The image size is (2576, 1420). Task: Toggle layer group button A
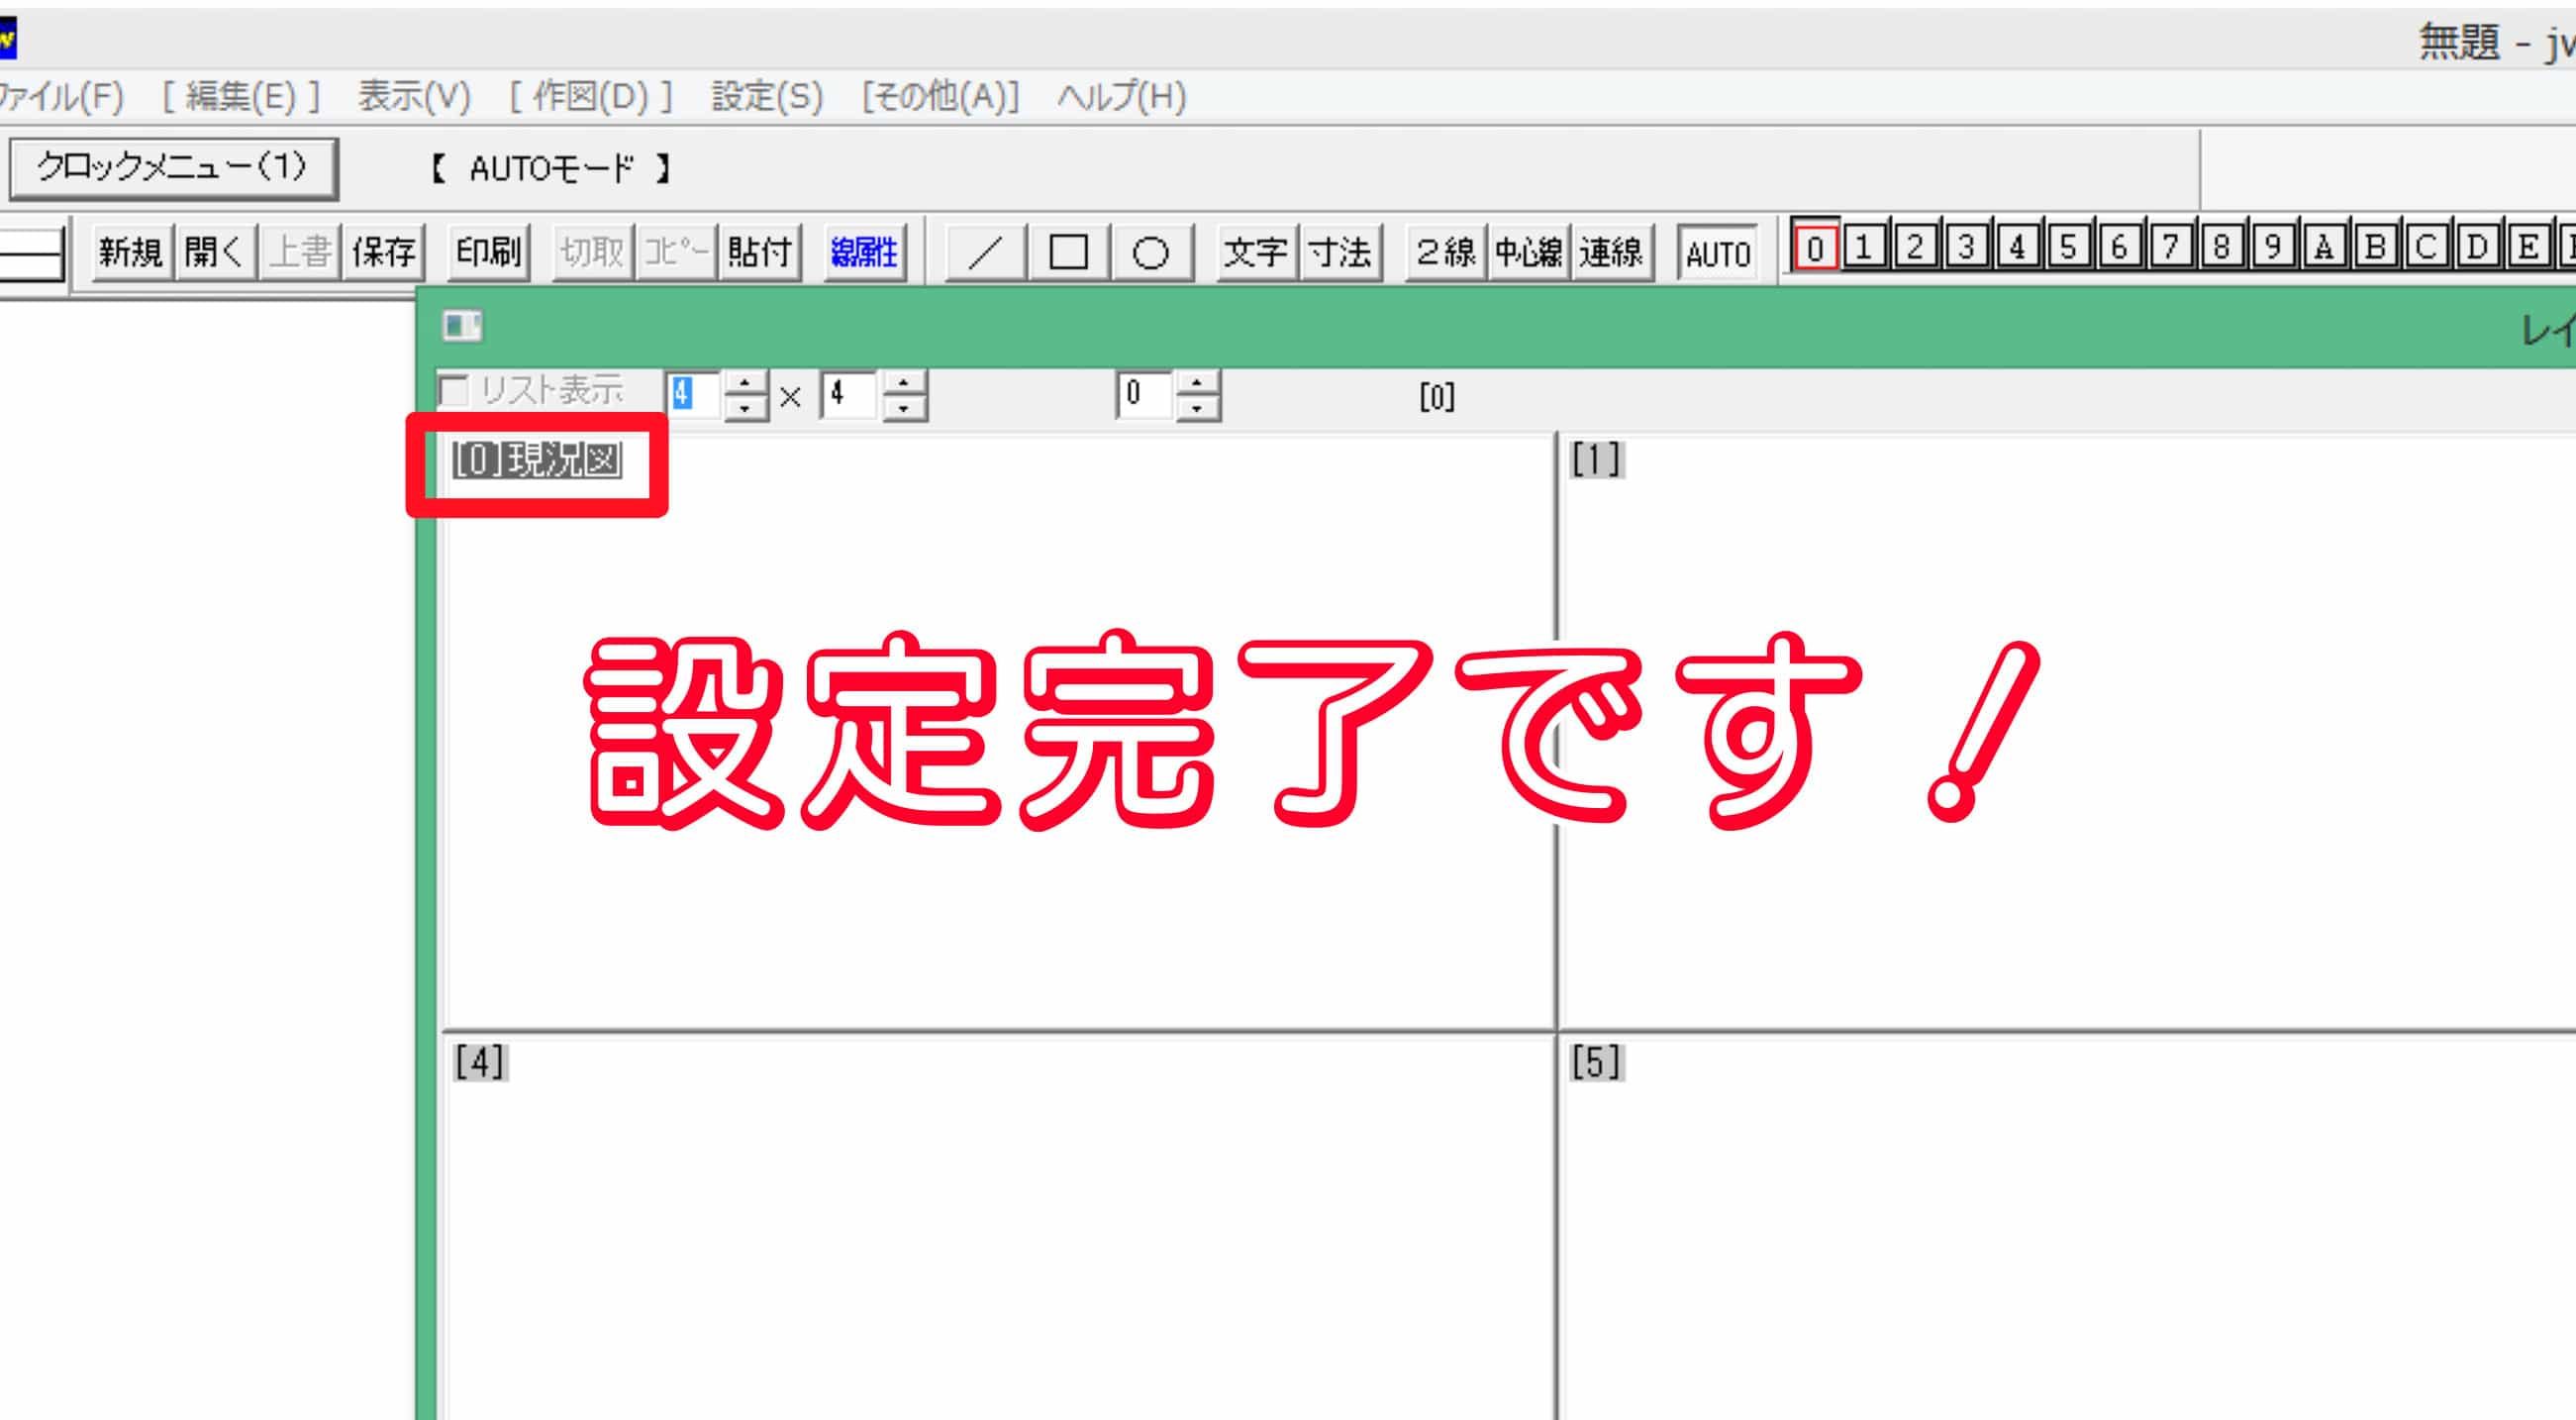(x=2324, y=247)
